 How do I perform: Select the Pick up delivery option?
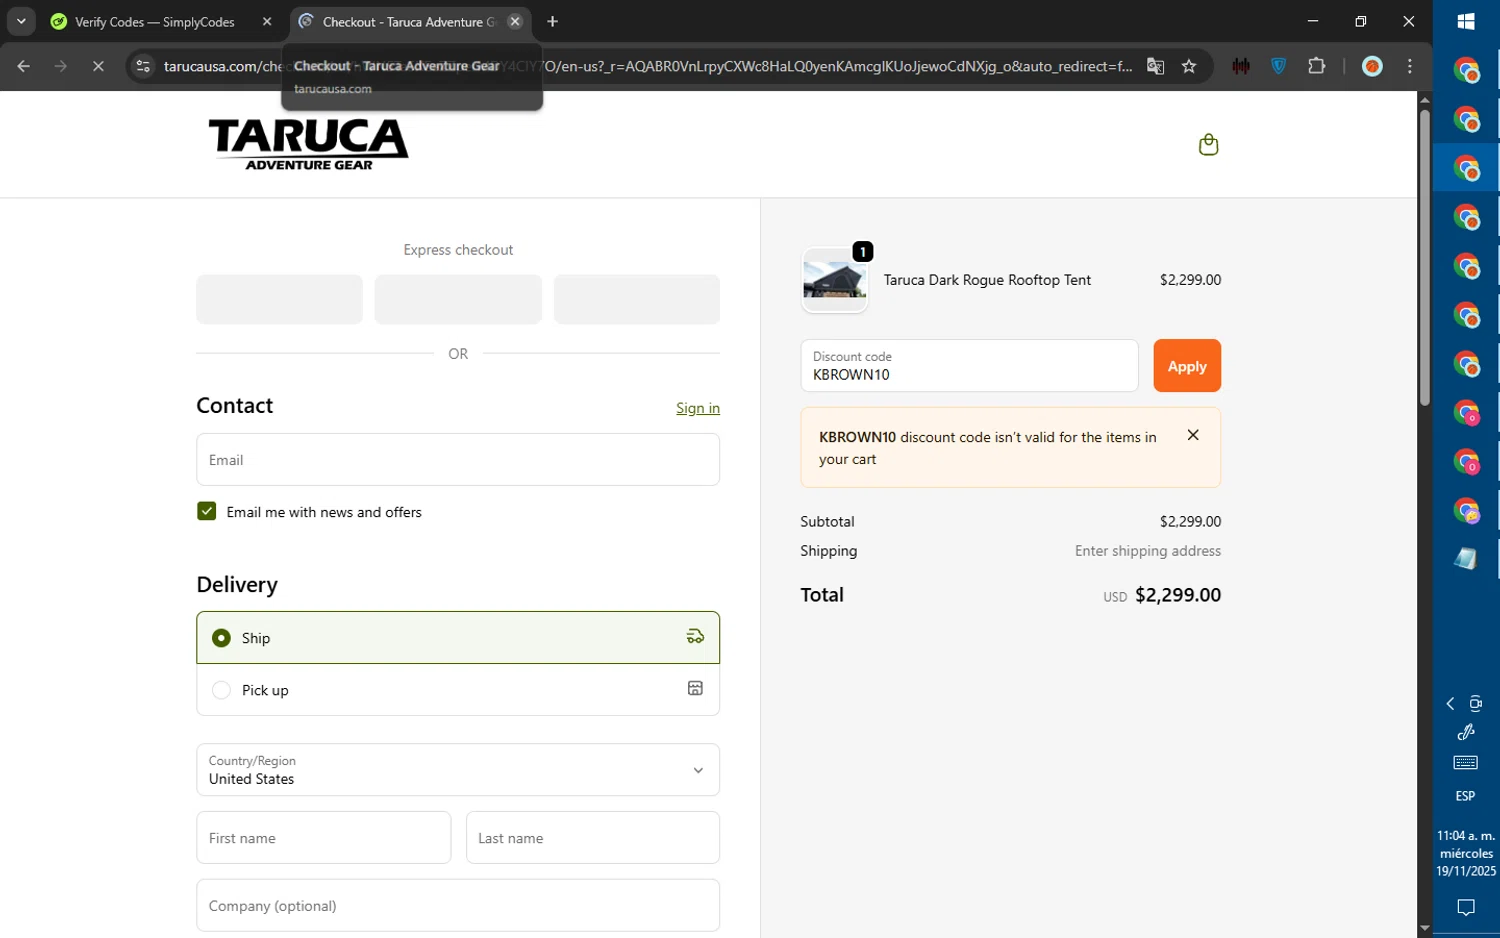(x=458, y=690)
